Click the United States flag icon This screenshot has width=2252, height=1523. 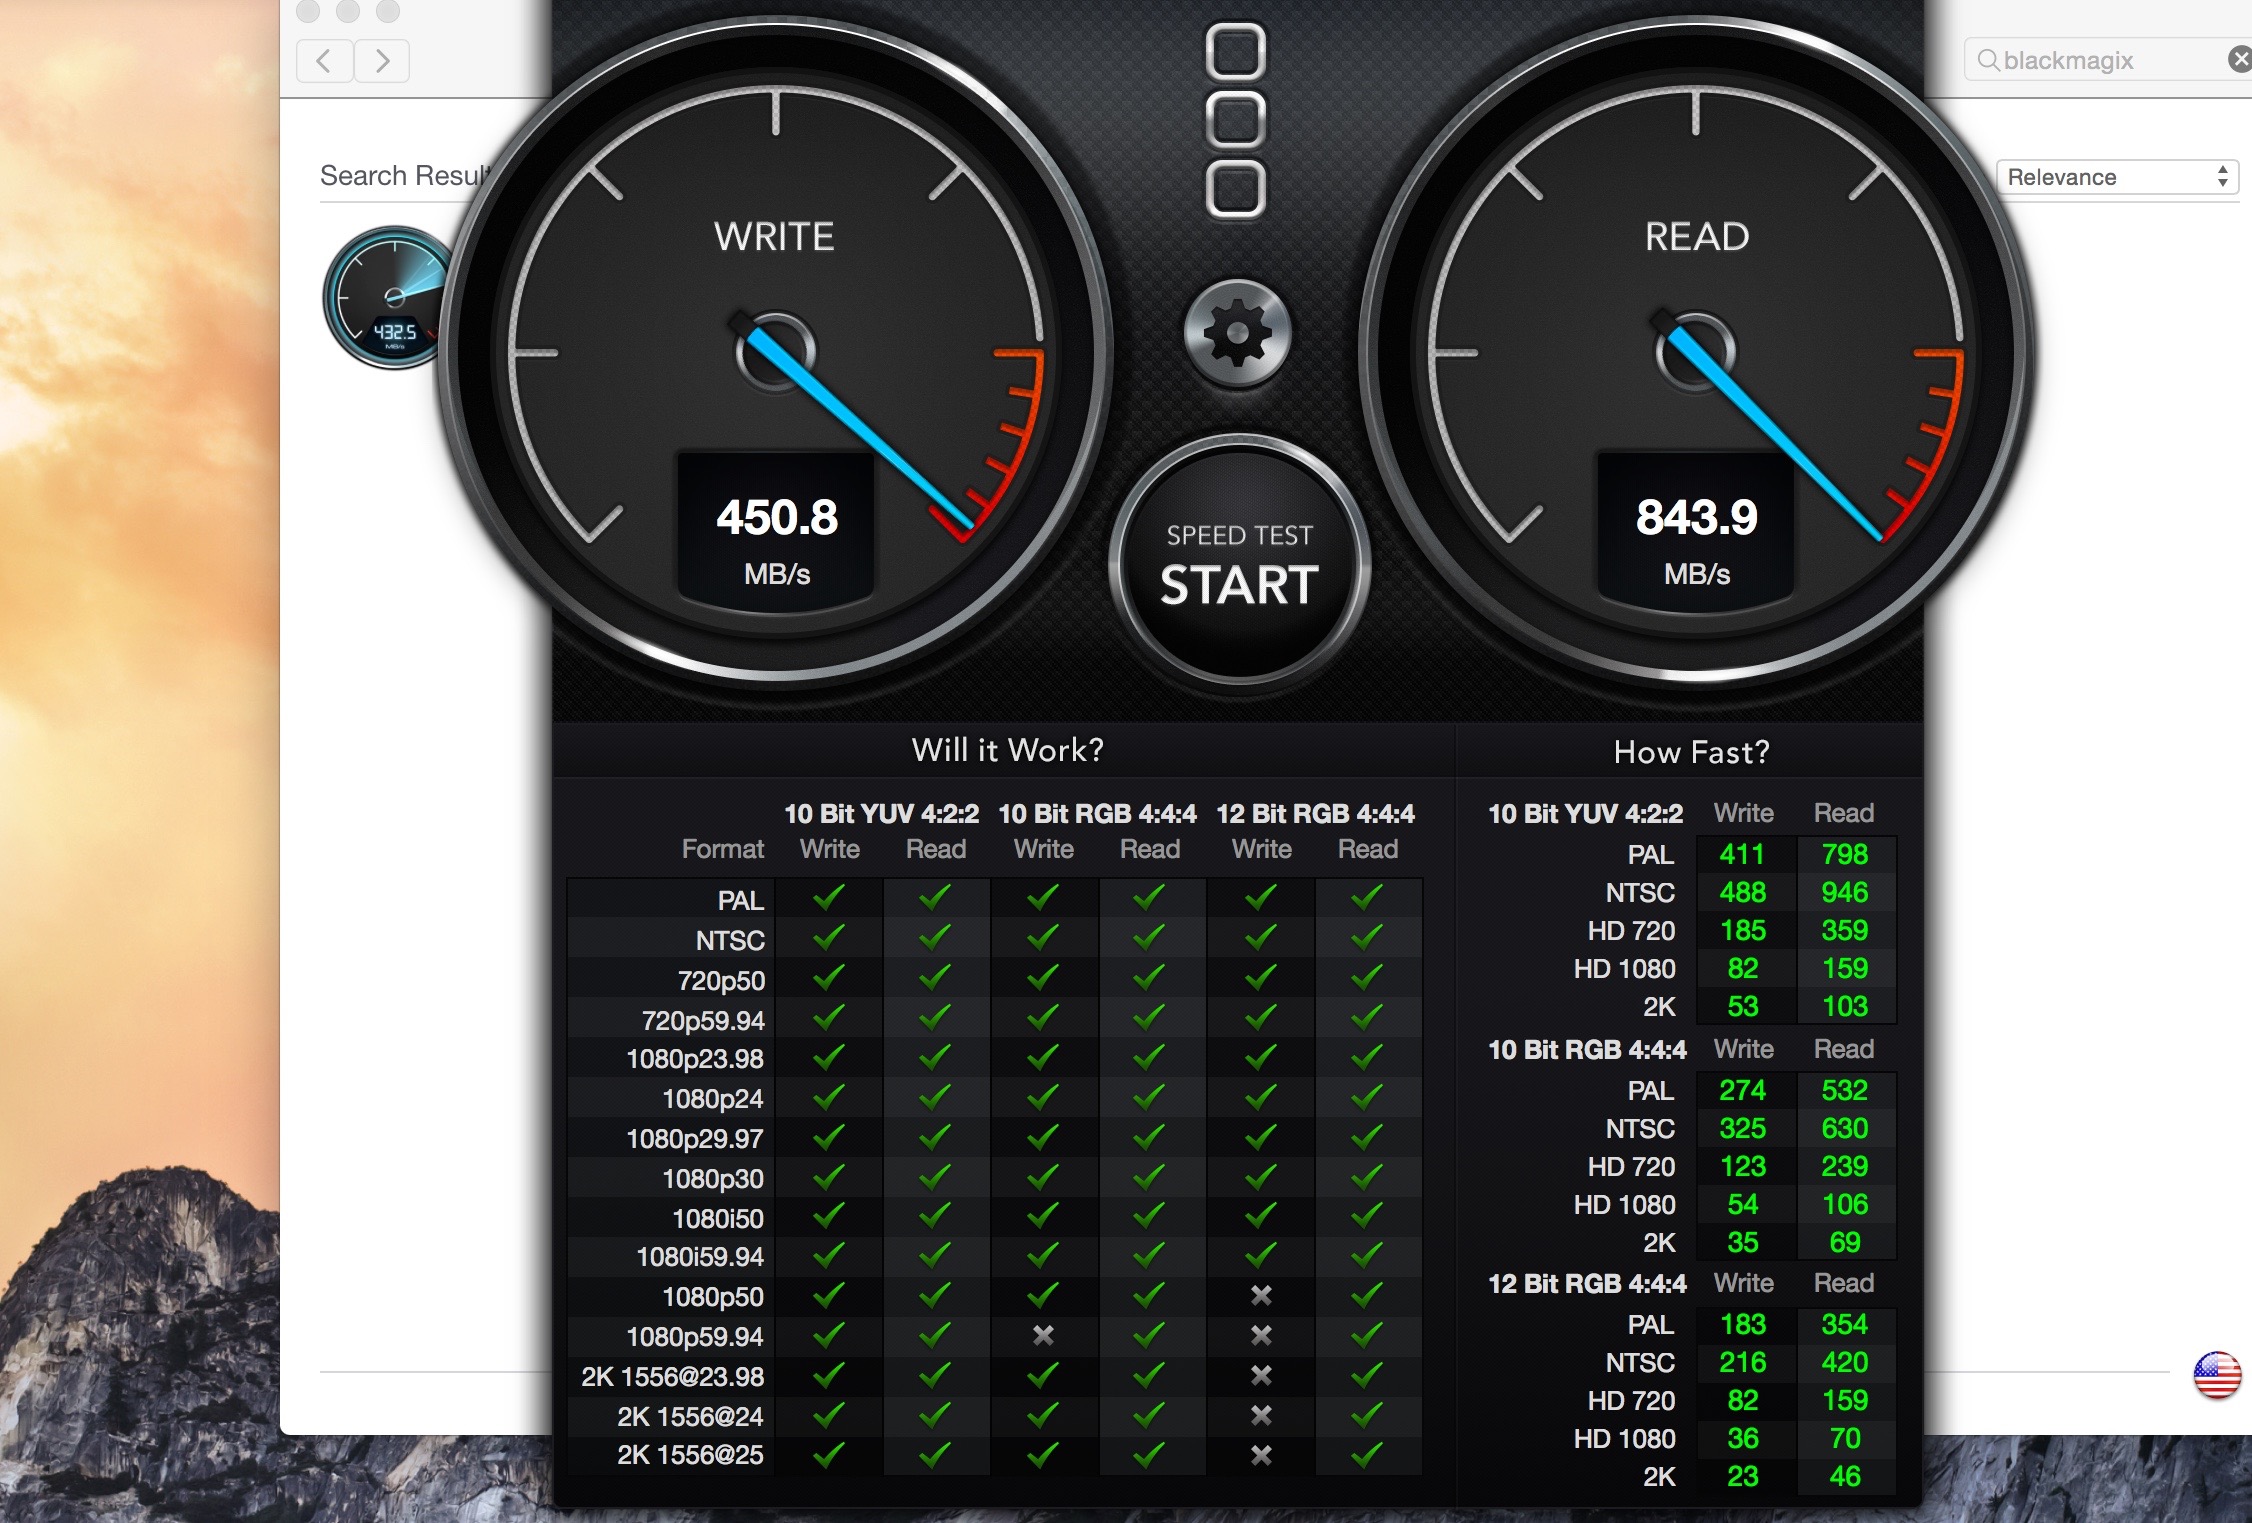click(x=2216, y=1375)
